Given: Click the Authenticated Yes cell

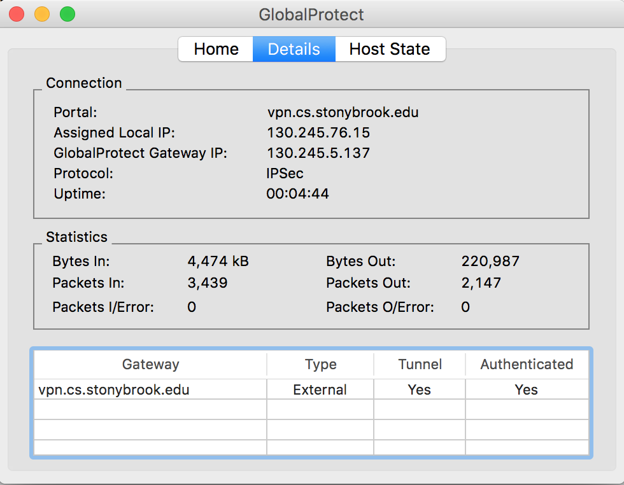Looking at the screenshot, I should point(526,390).
